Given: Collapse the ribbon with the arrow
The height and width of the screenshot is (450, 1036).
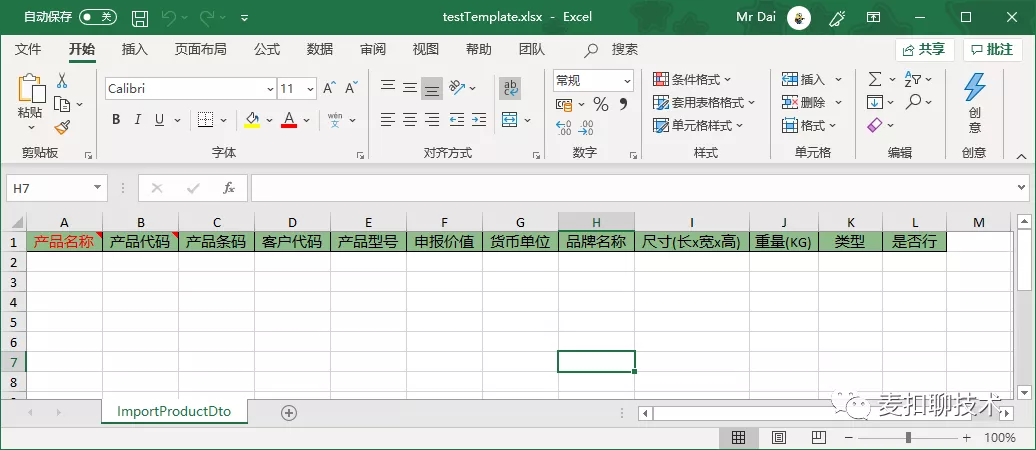Looking at the screenshot, I should (1021, 156).
